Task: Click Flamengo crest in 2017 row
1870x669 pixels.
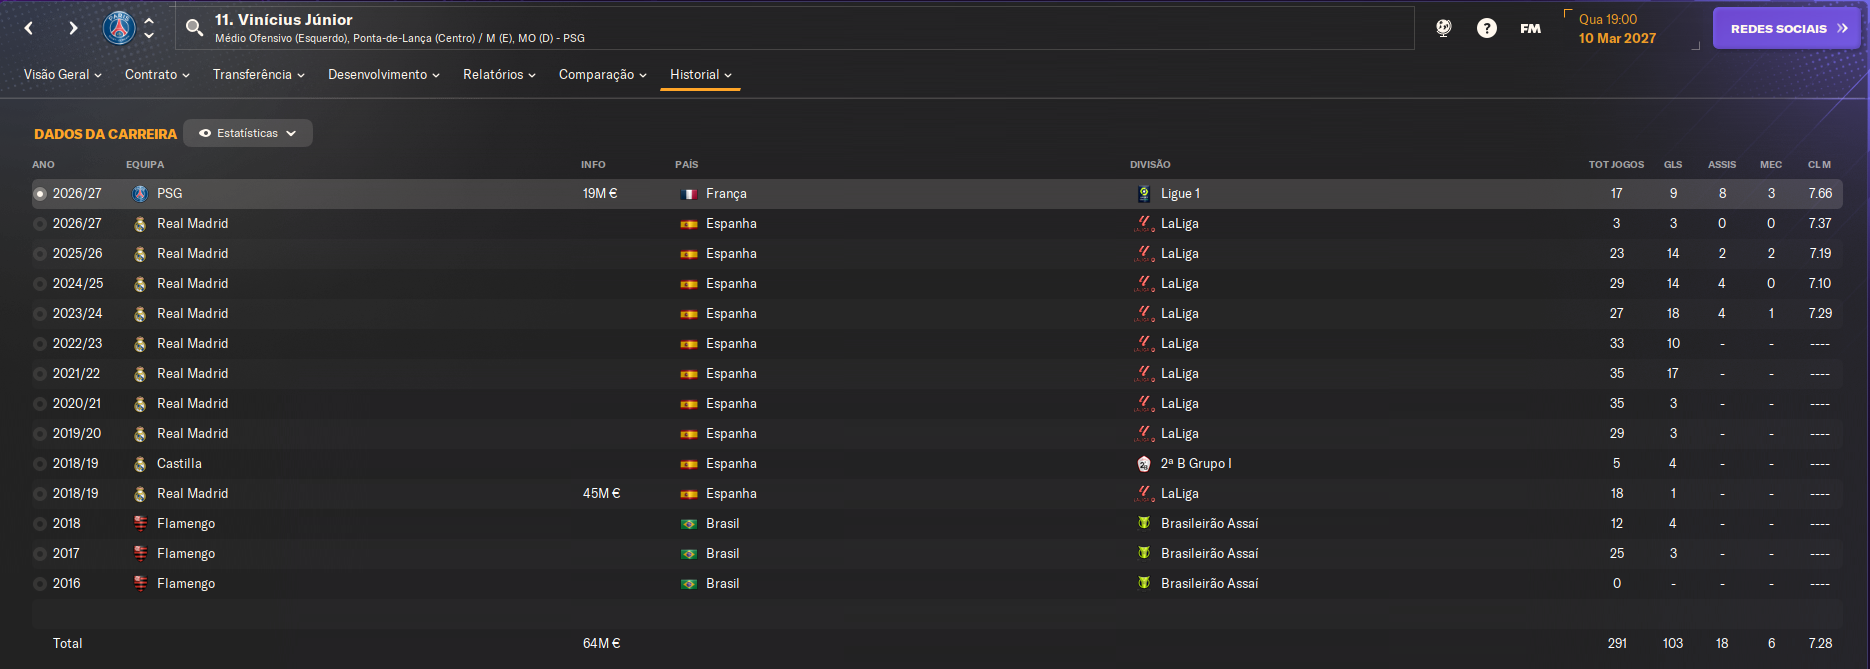Action: pos(140,554)
